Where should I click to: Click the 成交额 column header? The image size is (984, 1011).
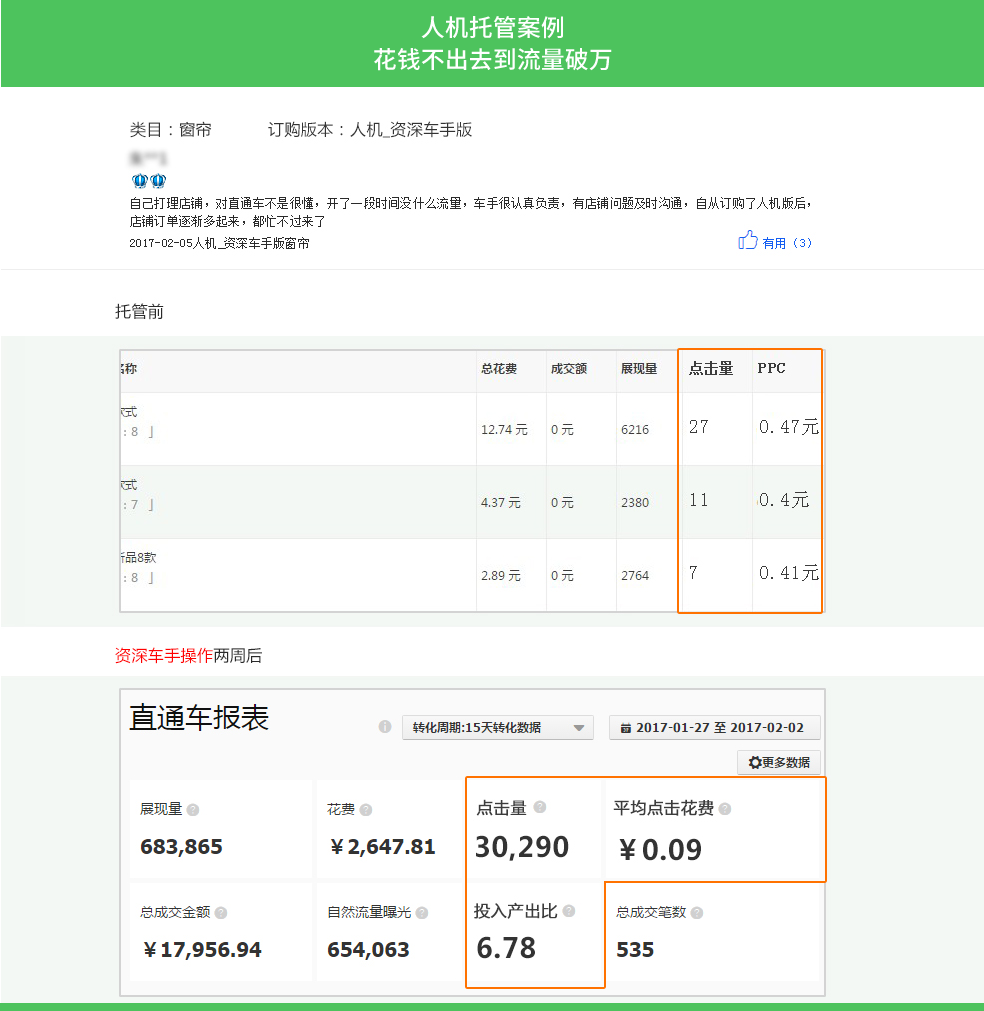[x=568, y=369]
